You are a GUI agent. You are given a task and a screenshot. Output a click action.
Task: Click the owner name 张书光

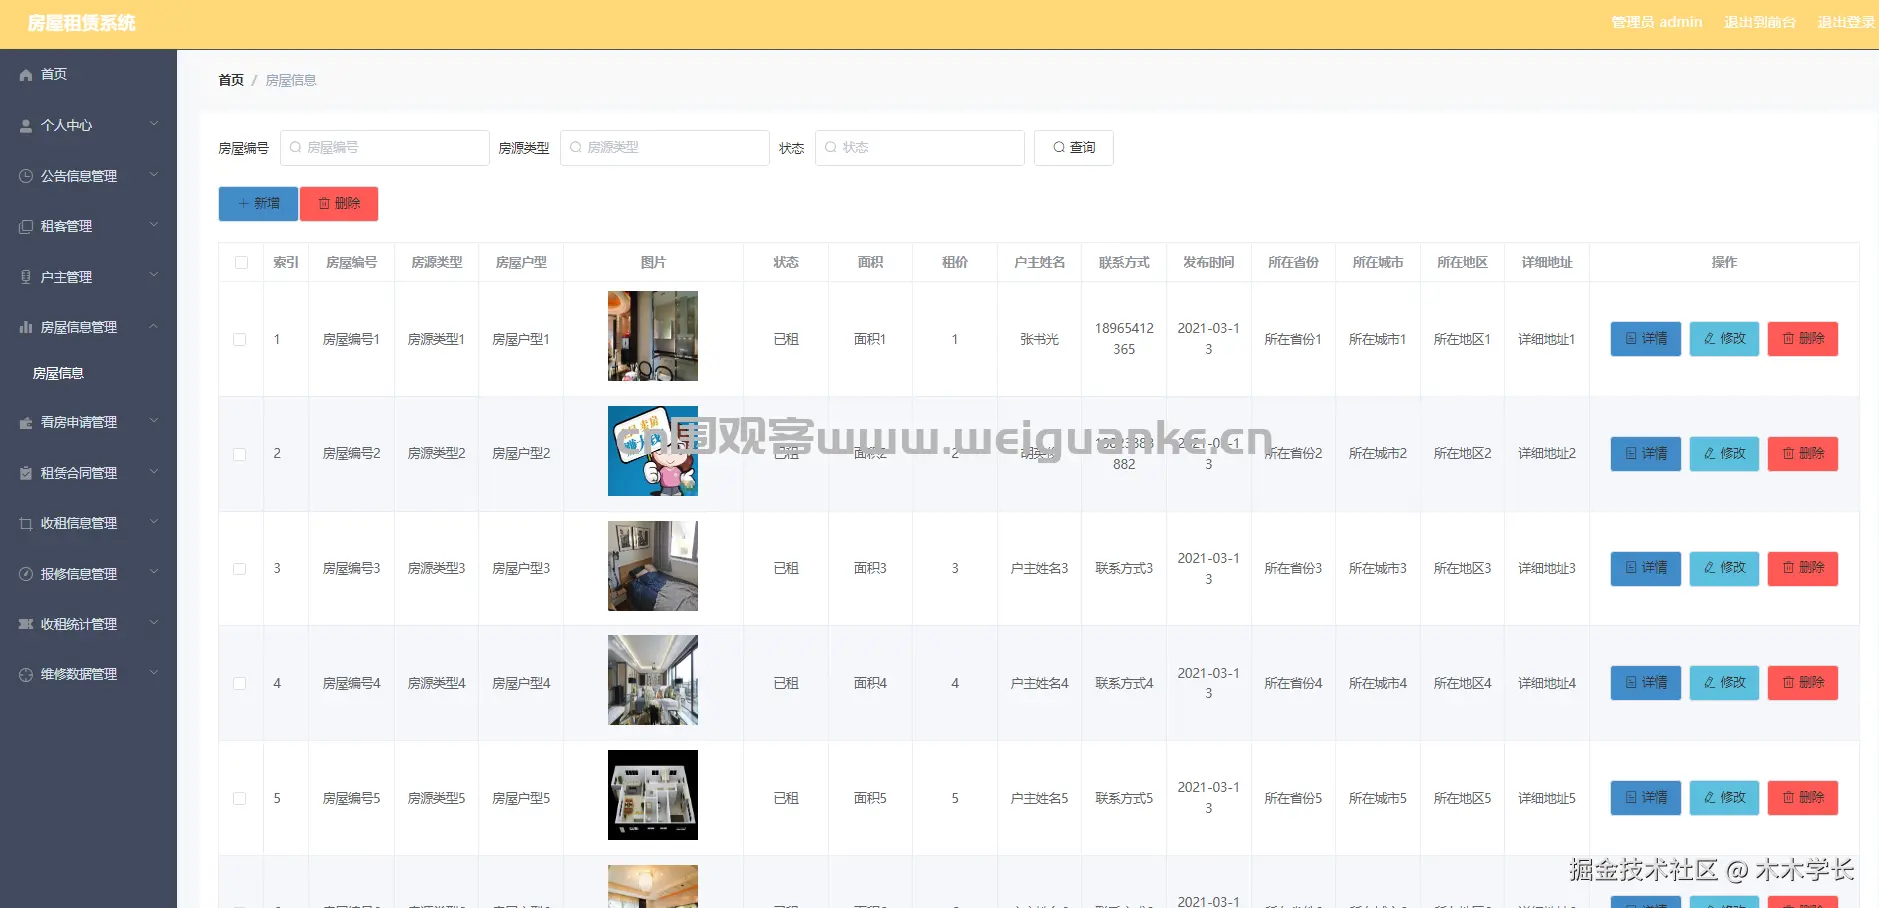click(x=1039, y=340)
